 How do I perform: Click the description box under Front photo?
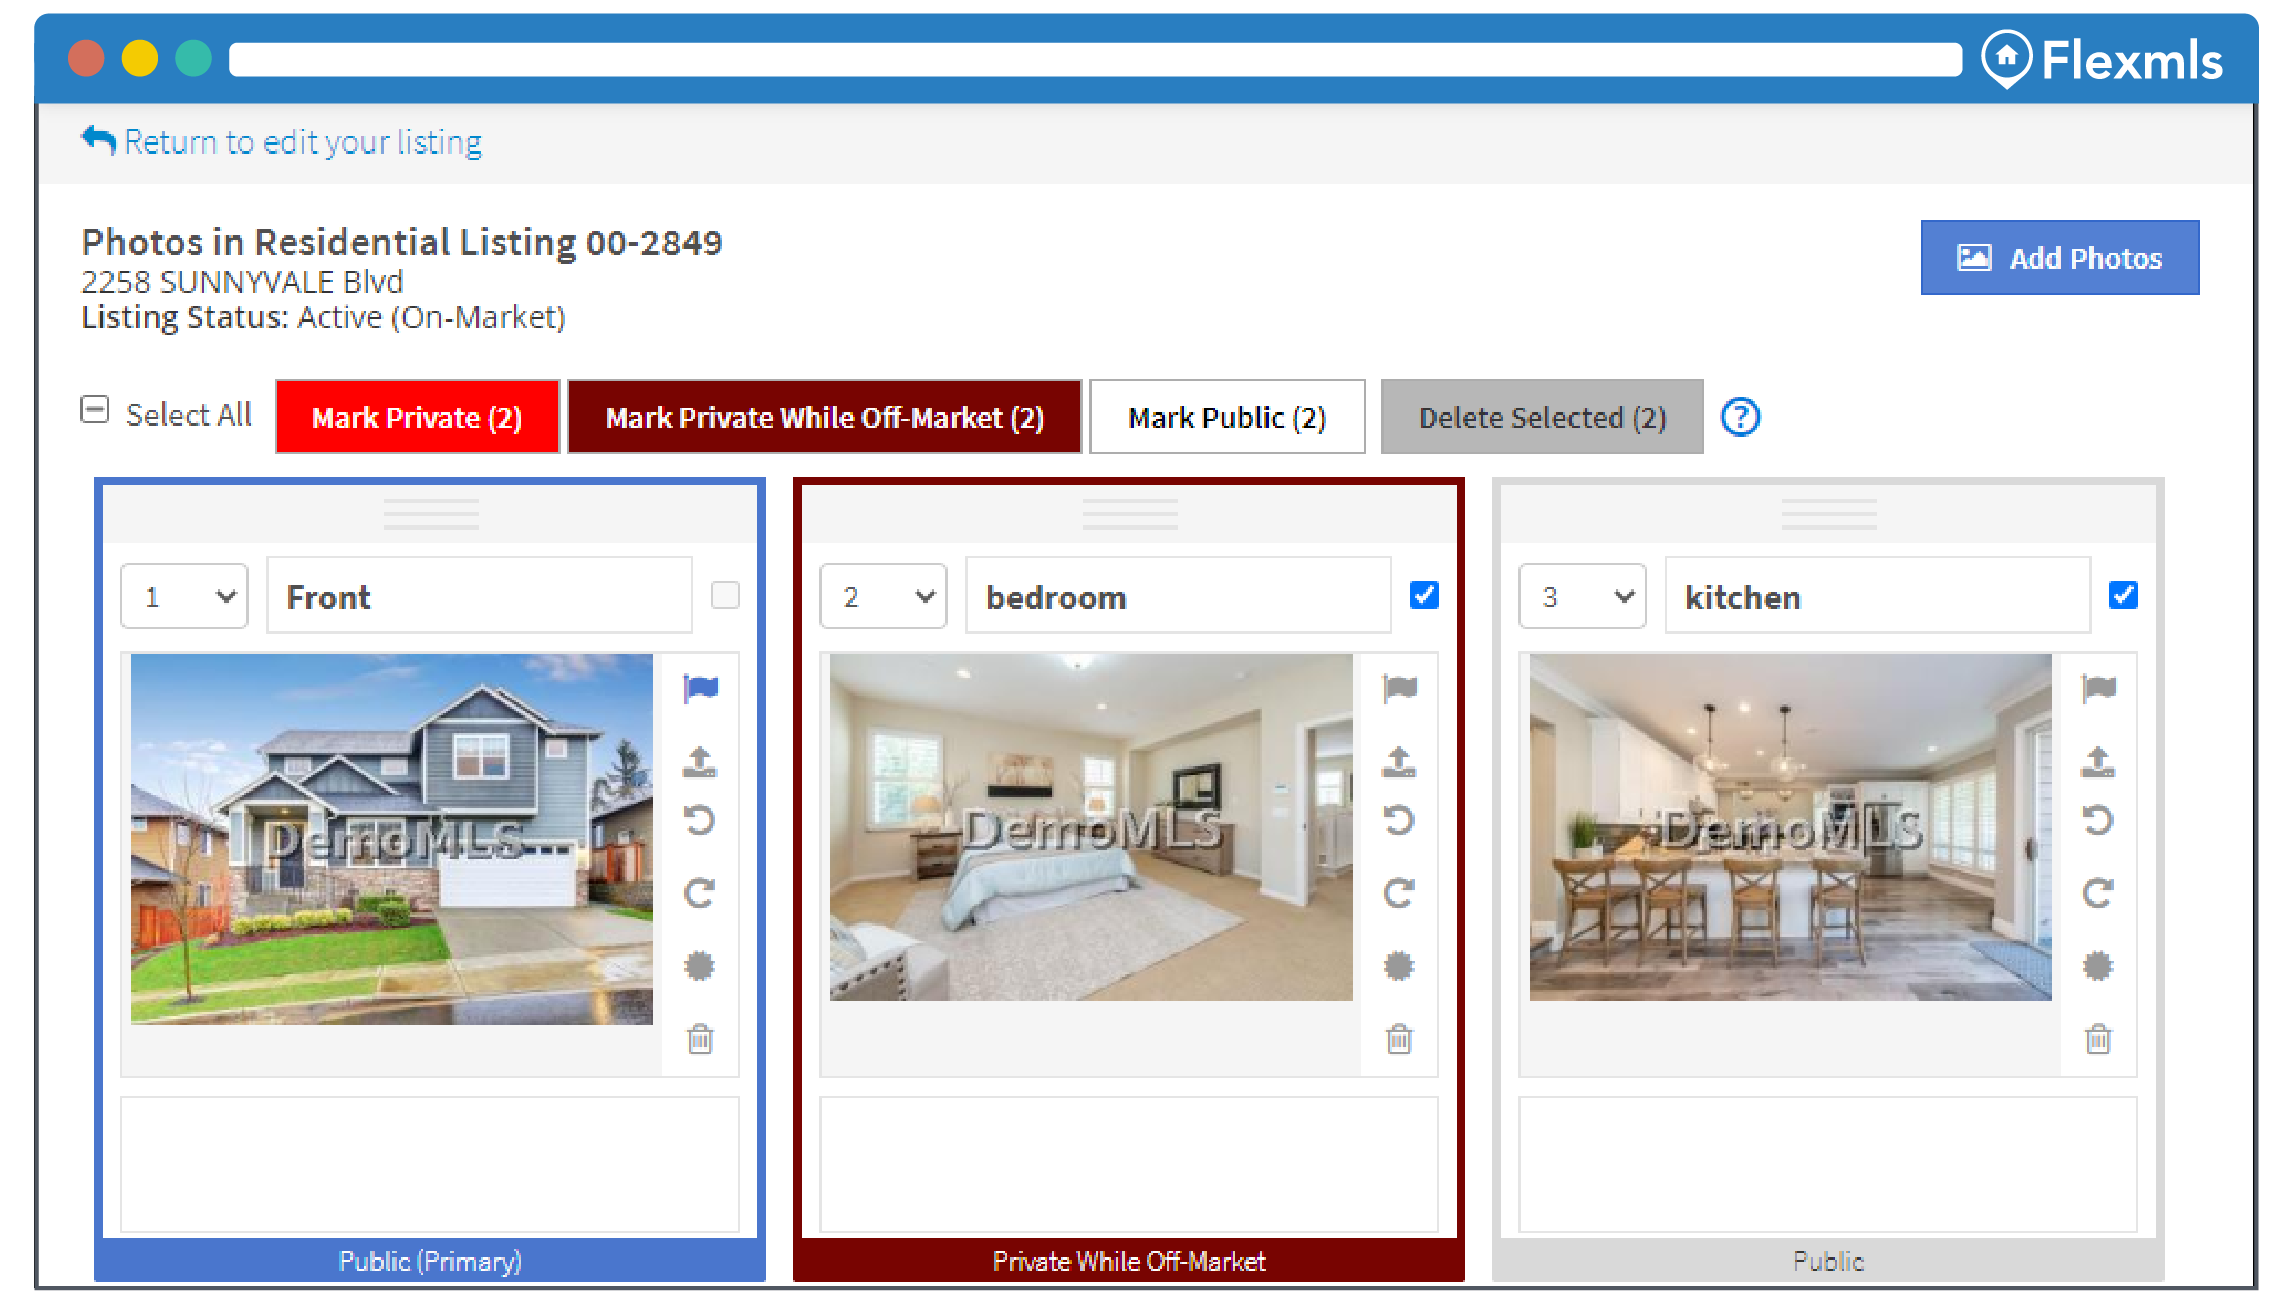click(430, 1165)
